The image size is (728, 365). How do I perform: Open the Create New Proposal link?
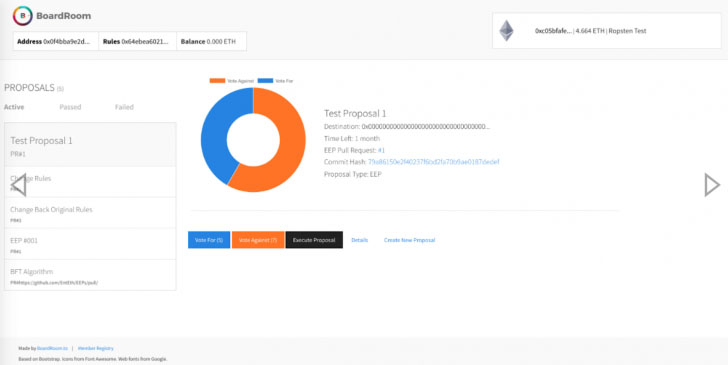(x=409, y=240)
